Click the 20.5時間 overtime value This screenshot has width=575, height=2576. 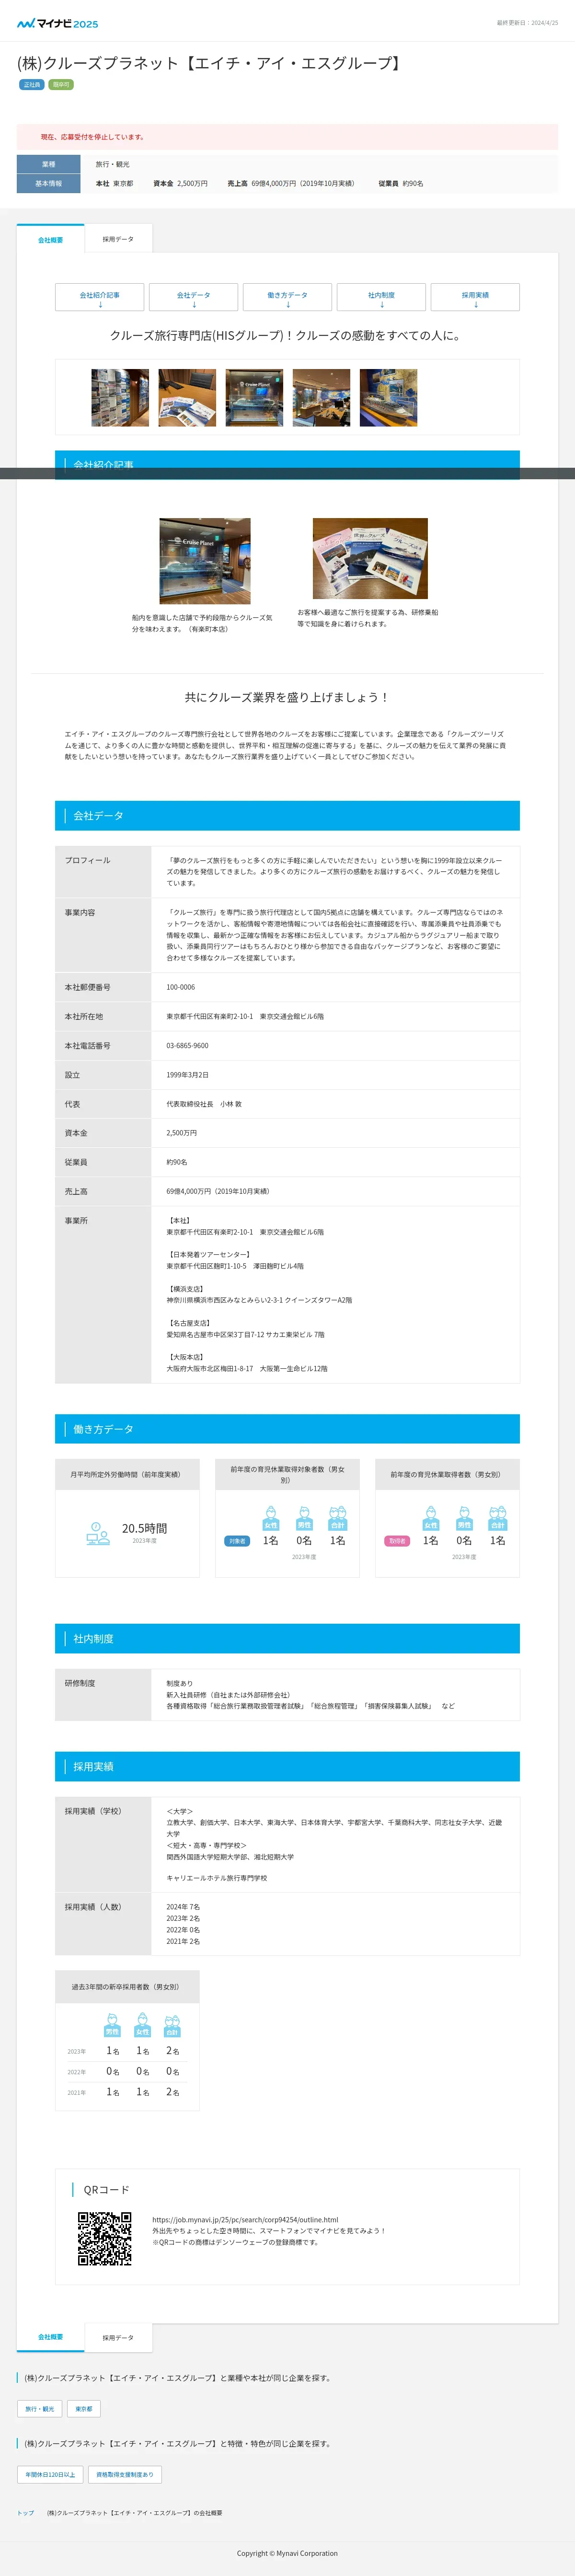[144, 1528]
